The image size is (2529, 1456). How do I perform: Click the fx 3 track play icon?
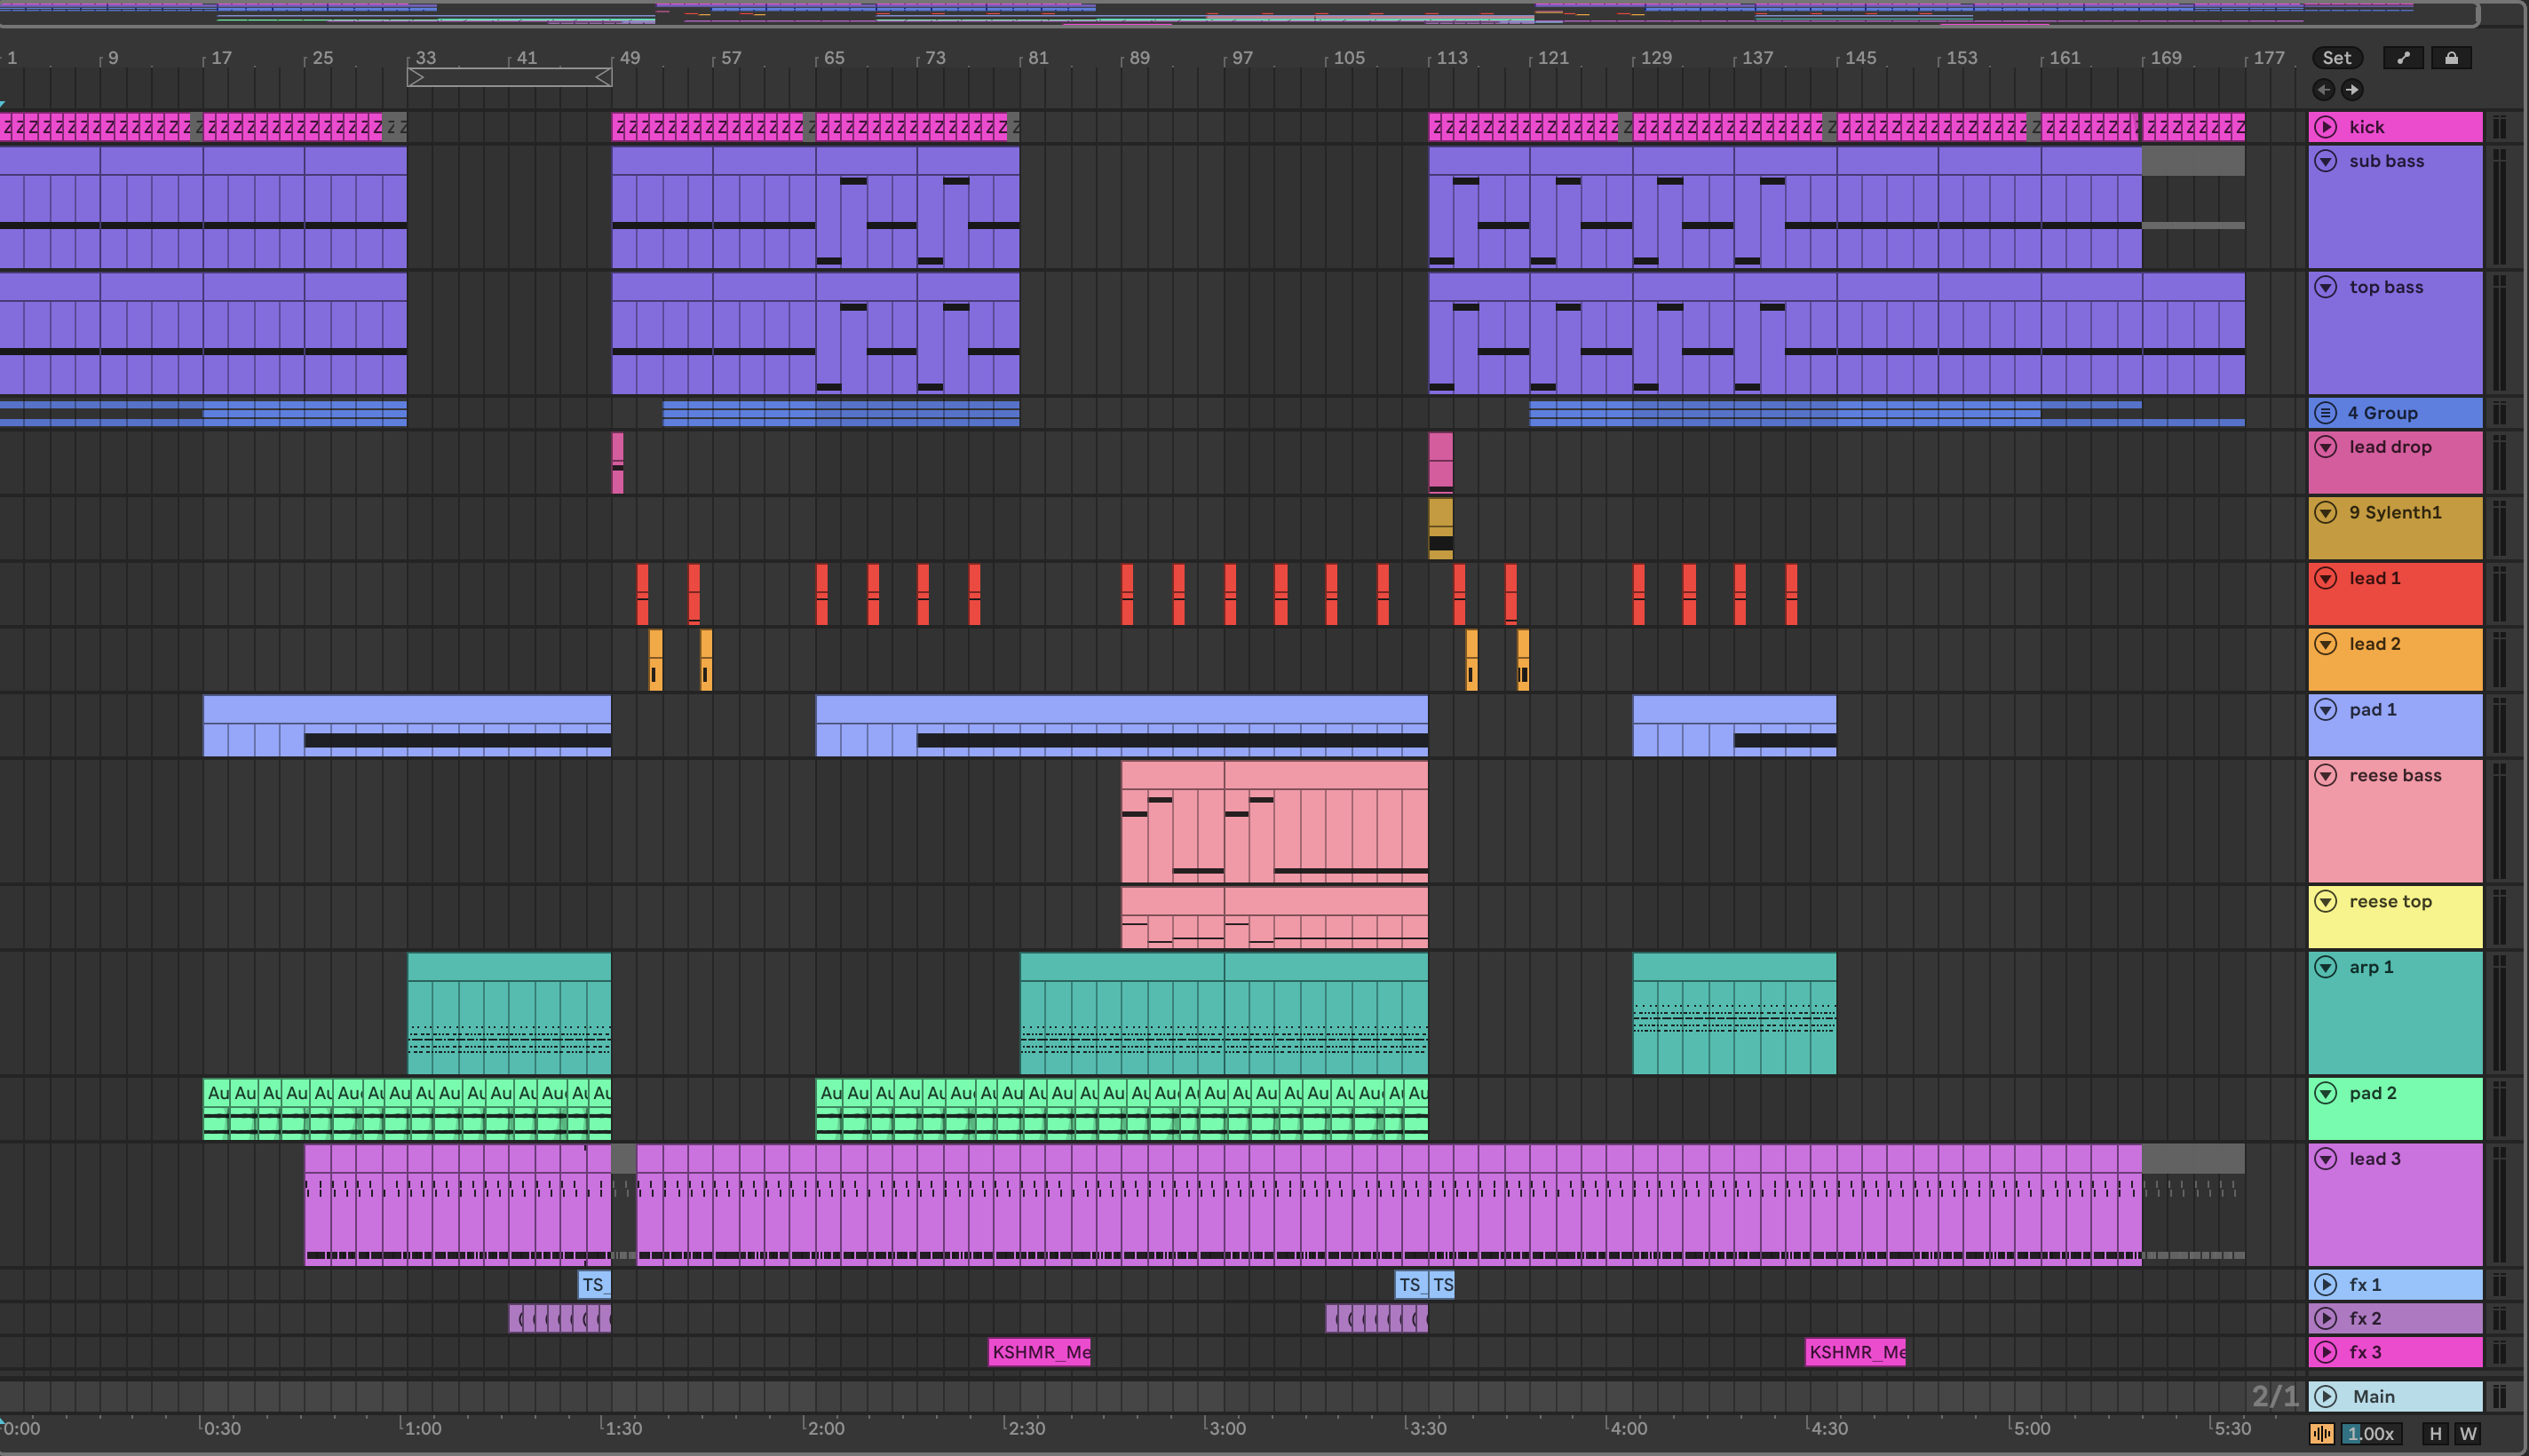click(x=2326, y=1352)
